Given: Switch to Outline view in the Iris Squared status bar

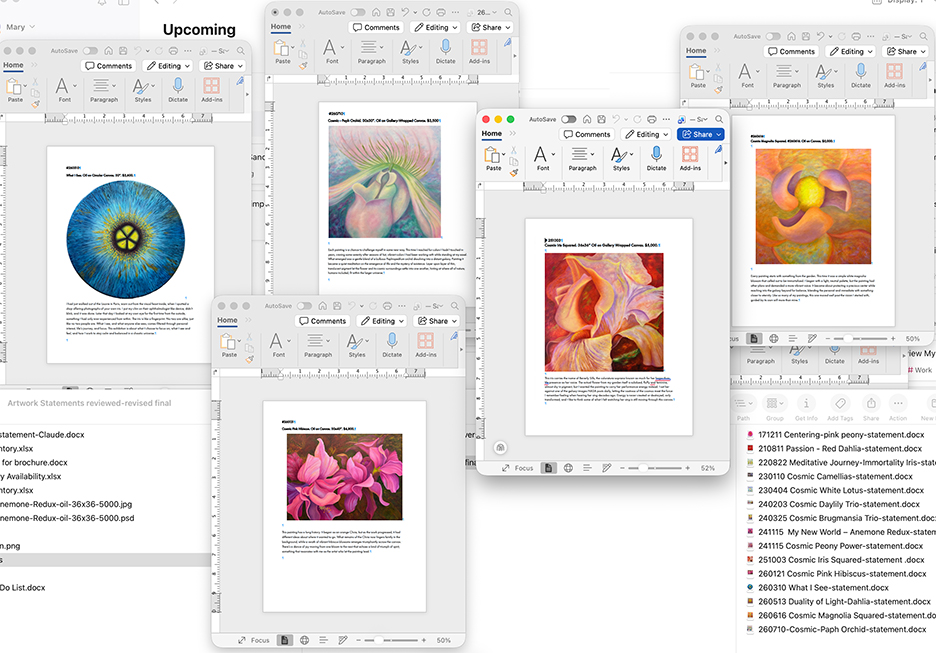Looking at the screenshot, I should click(x=587, y=468).
